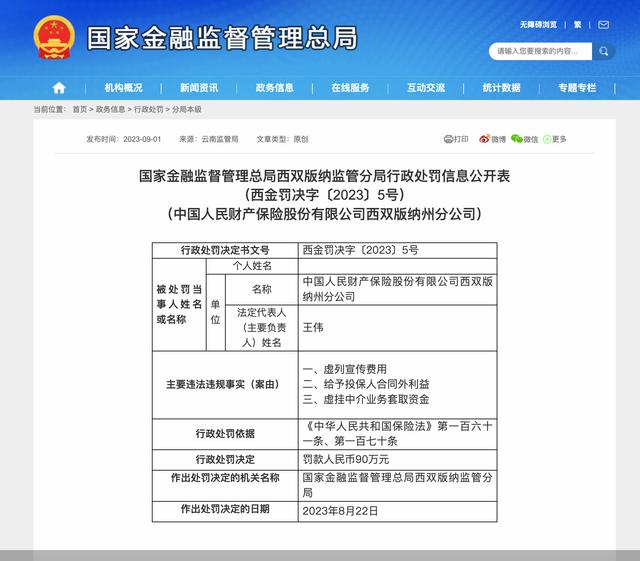Share article via 微信 (WeChat)
The width and height of the screenshot is (640, 561).
click(x=524, y=139)
